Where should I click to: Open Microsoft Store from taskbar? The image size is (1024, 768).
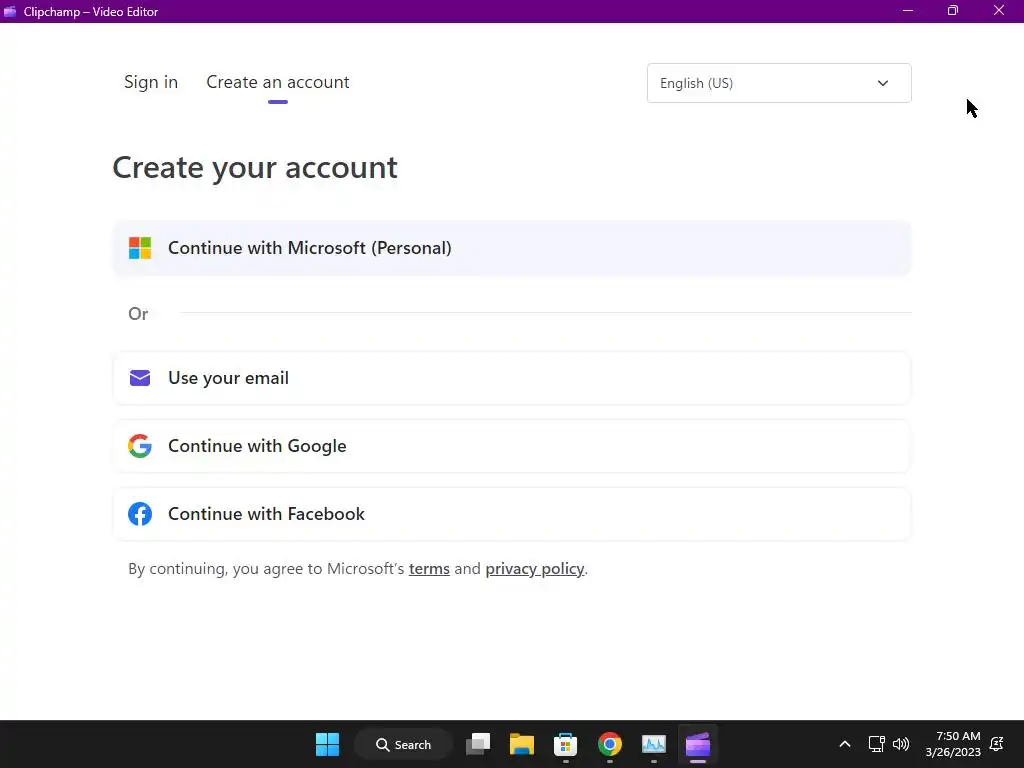566,744
